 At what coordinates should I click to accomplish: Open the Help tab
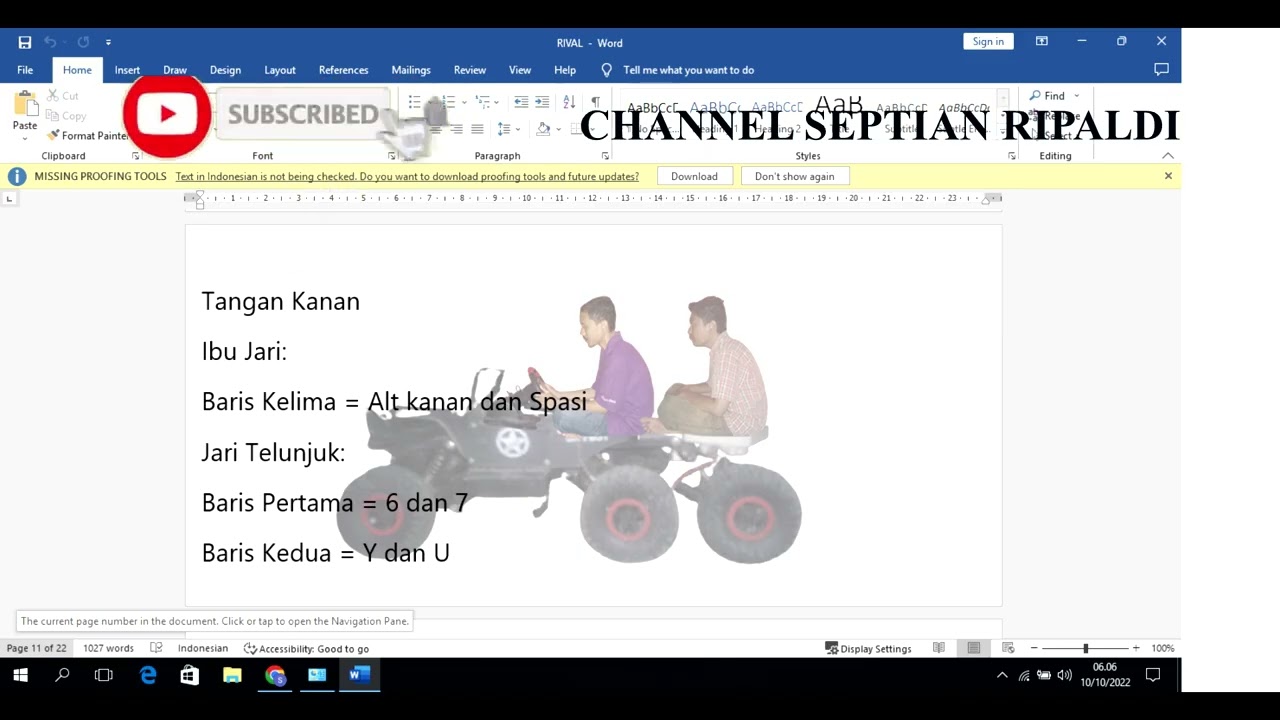click(x=565, y=70)
